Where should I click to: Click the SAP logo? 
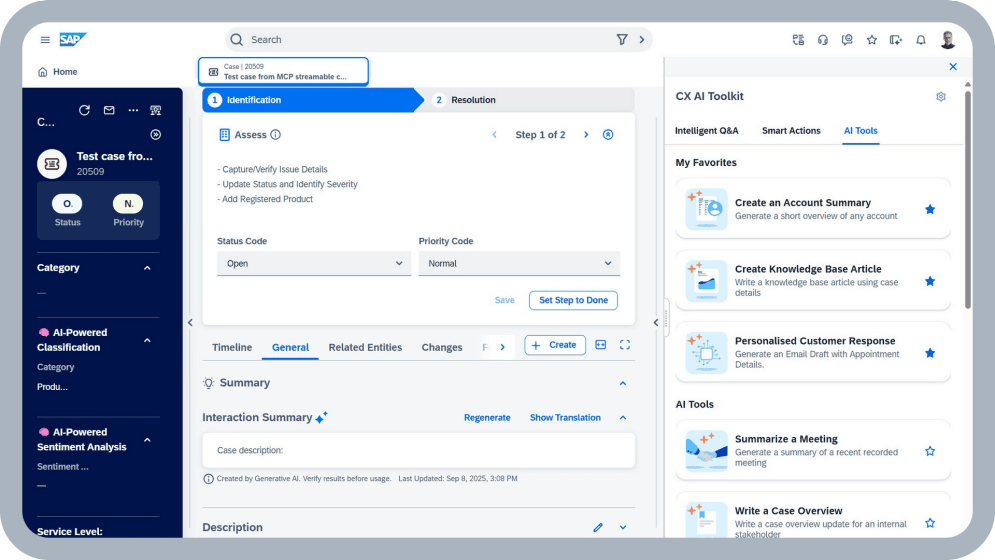pyautogui.click(x=72, y=39)
